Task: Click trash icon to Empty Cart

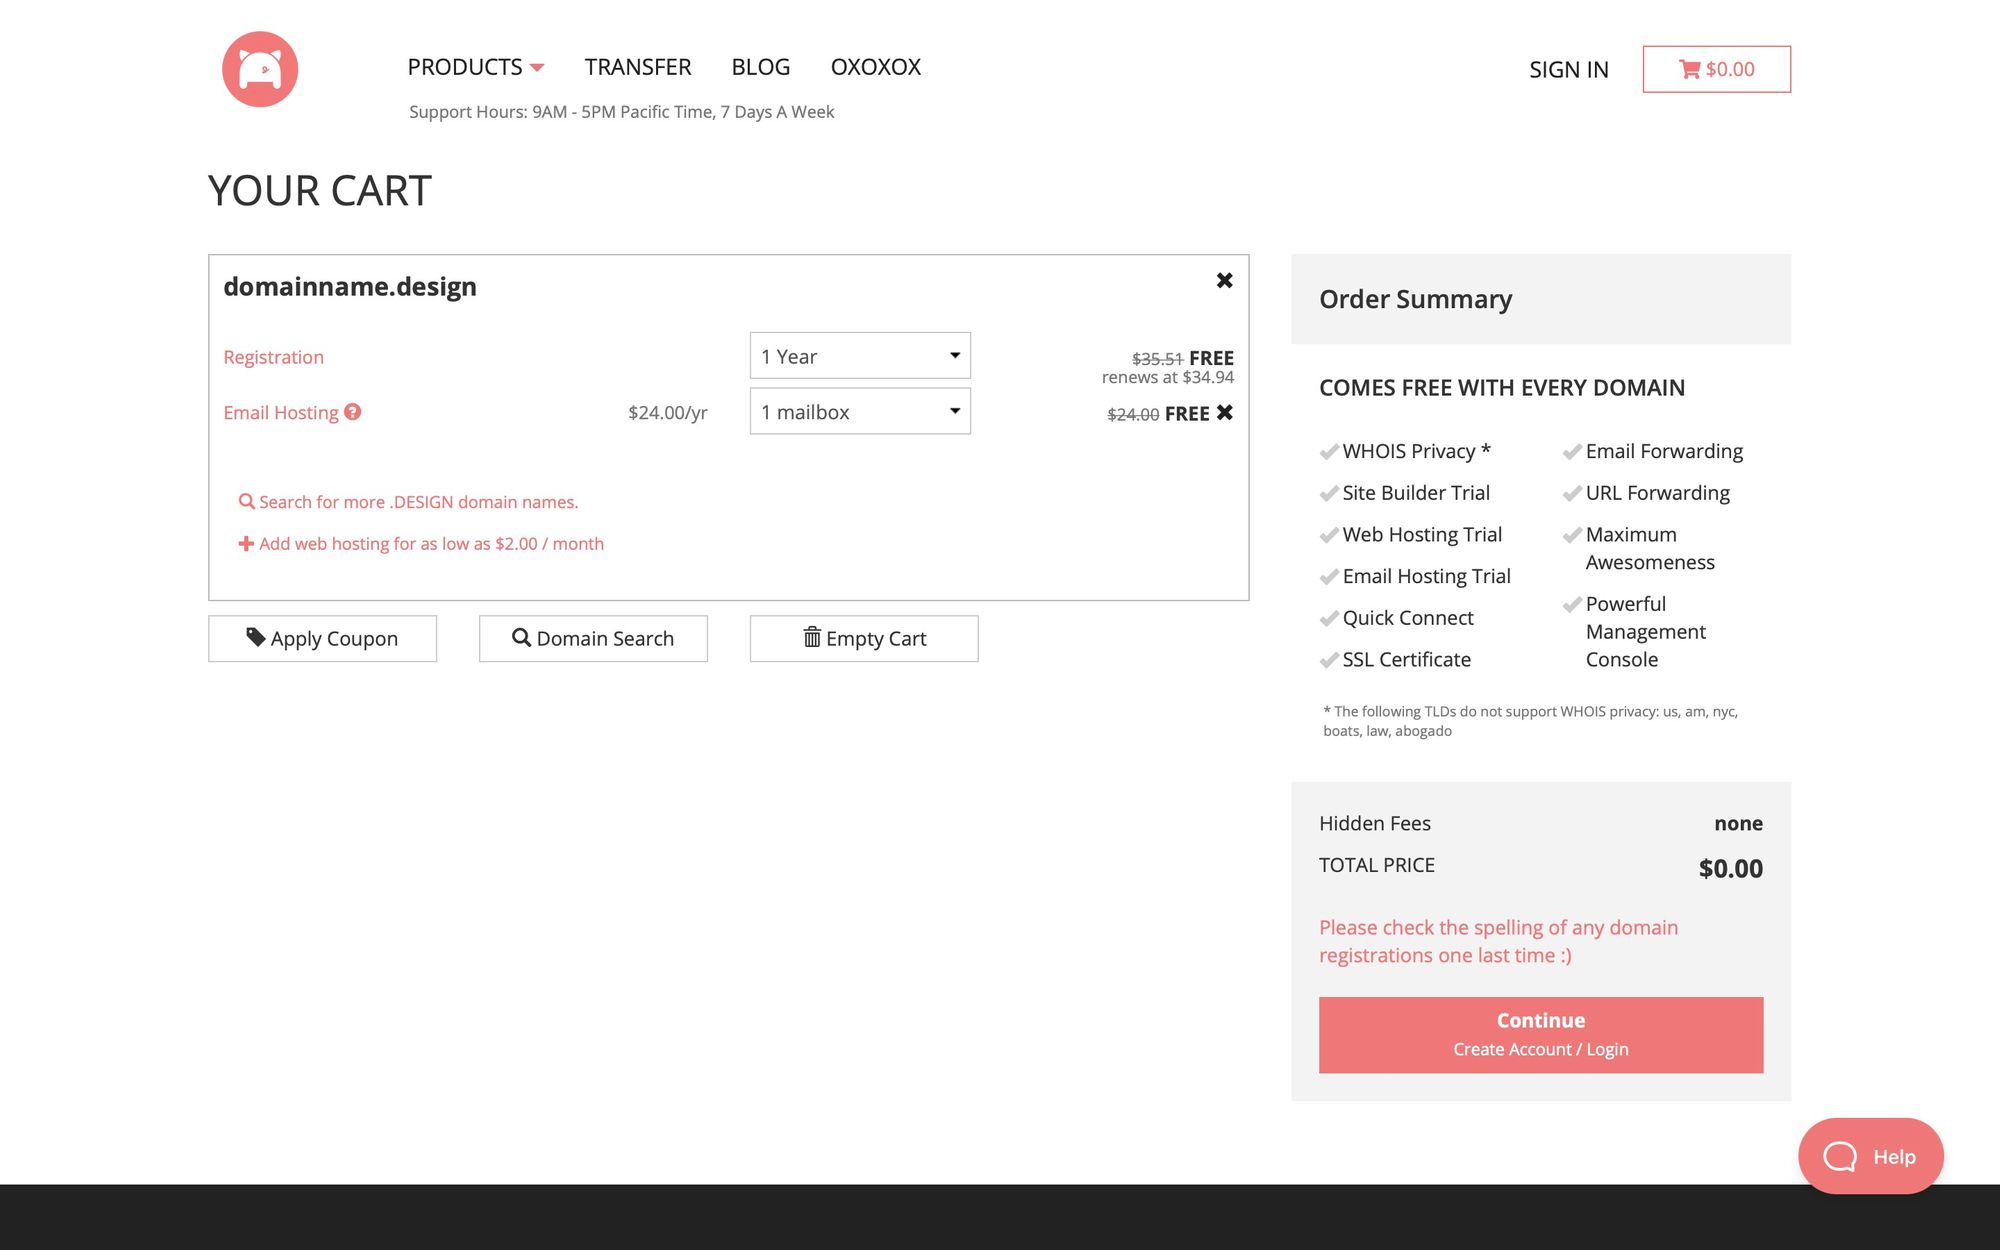Action: click(x=811, y=637)
